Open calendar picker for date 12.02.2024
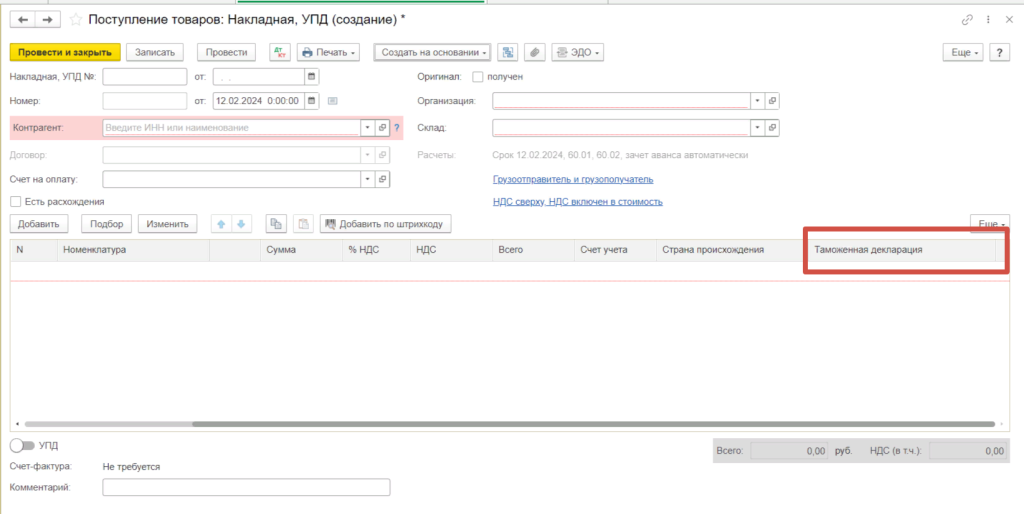 click(x=312, y=100)
